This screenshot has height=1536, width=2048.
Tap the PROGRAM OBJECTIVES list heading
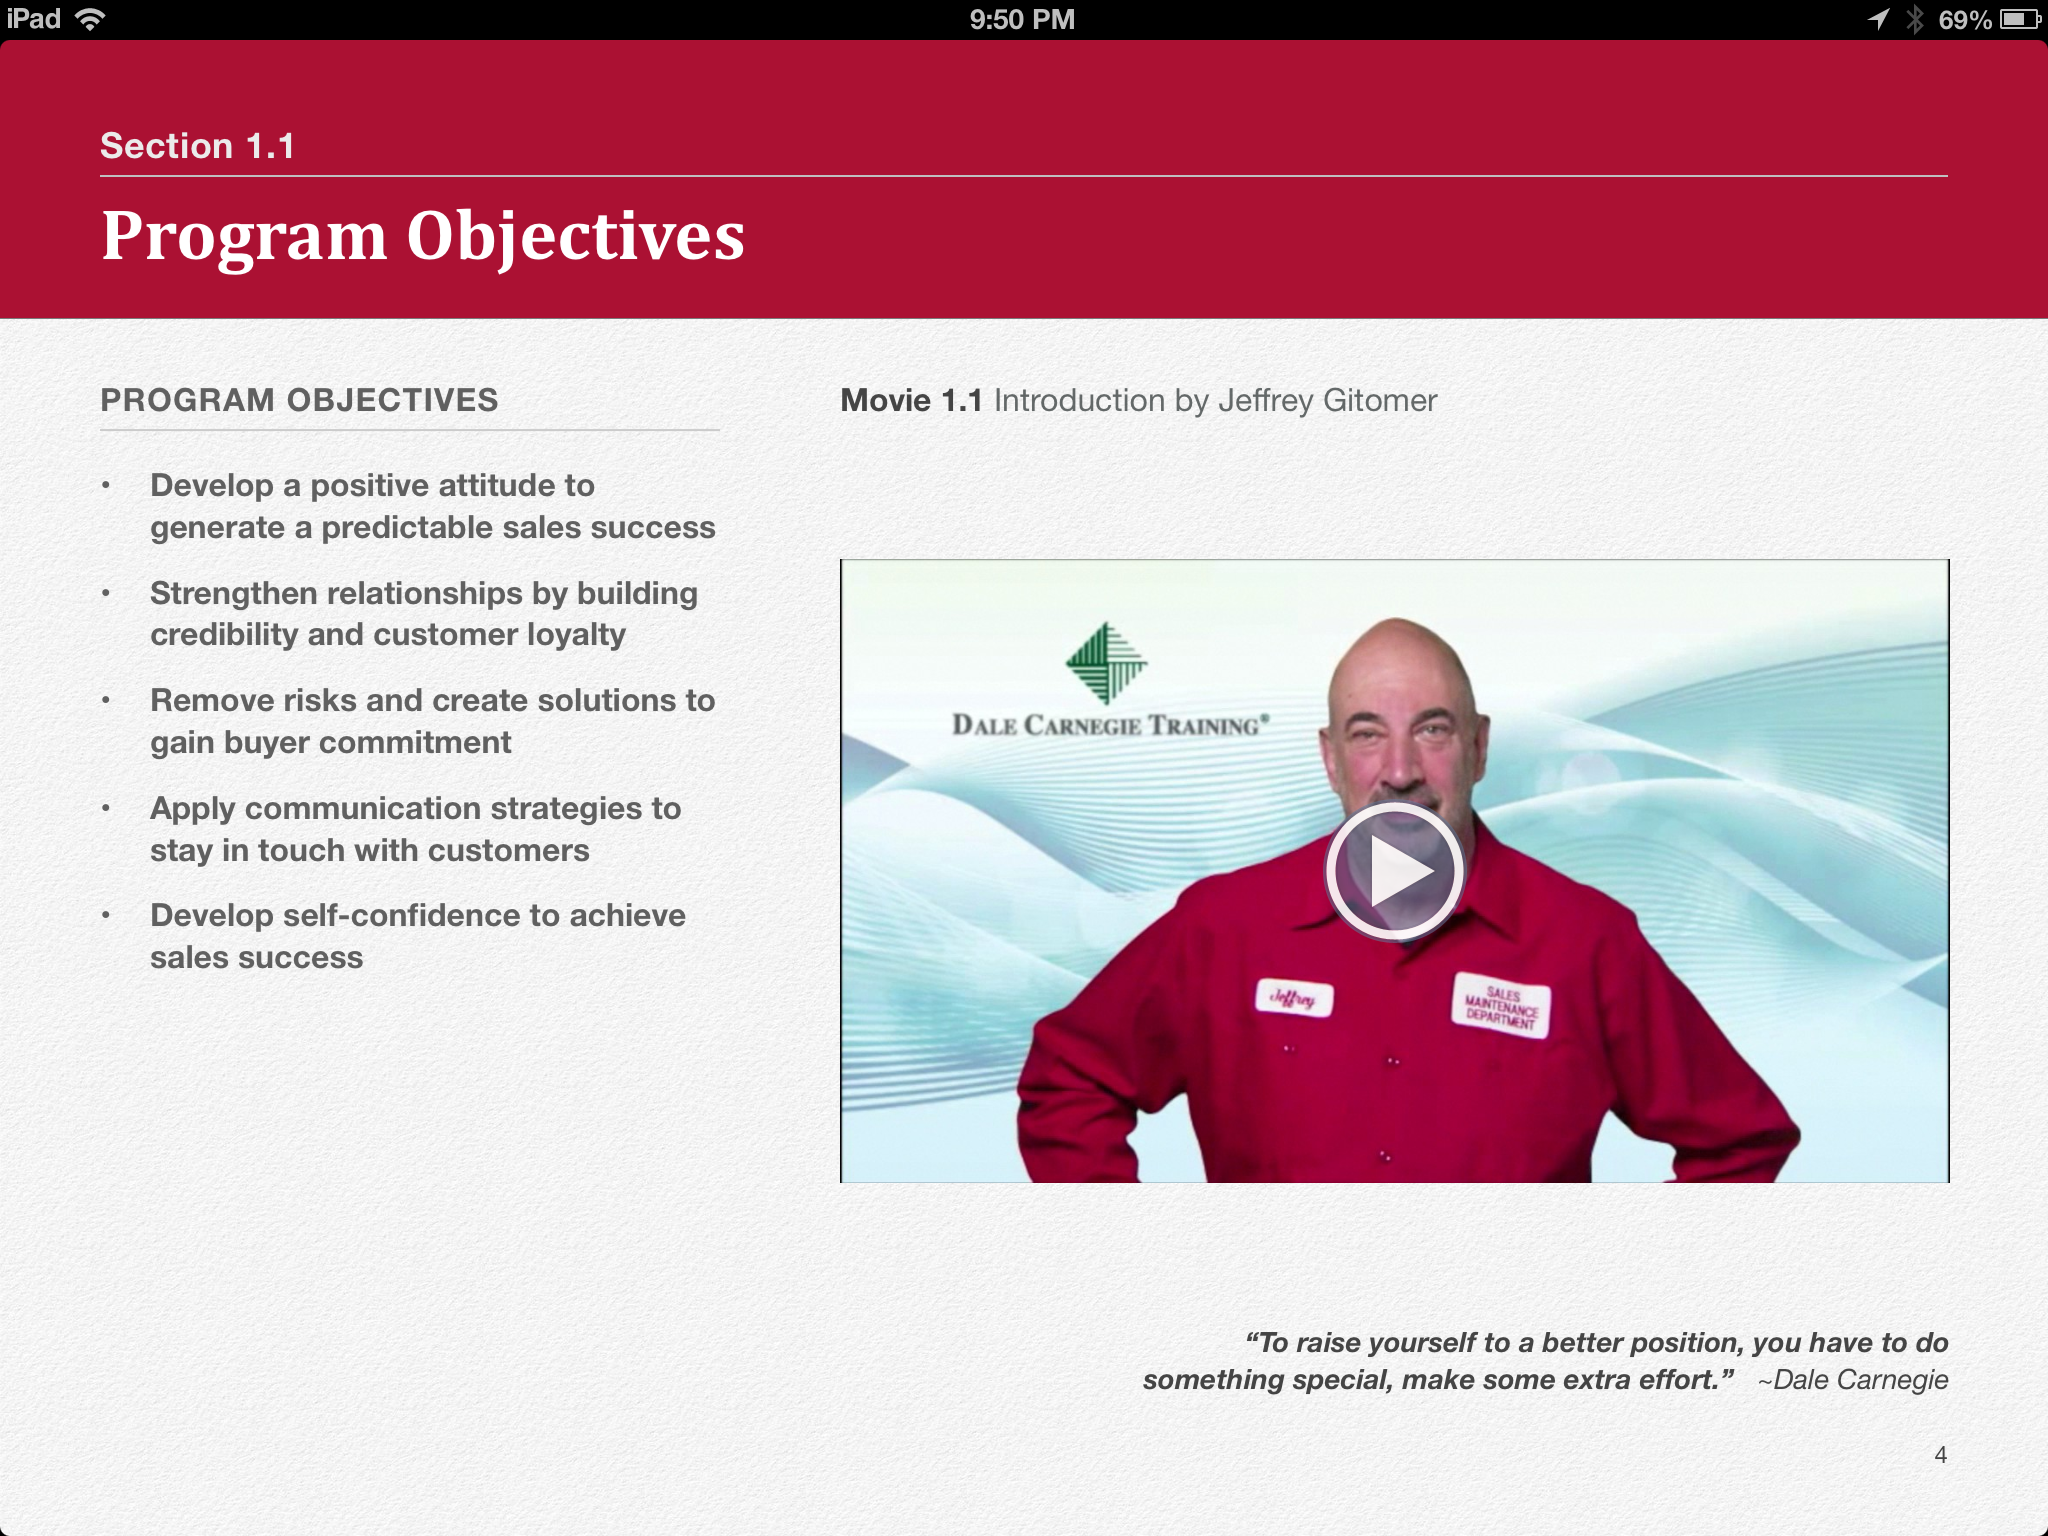(x=299, y=400)
